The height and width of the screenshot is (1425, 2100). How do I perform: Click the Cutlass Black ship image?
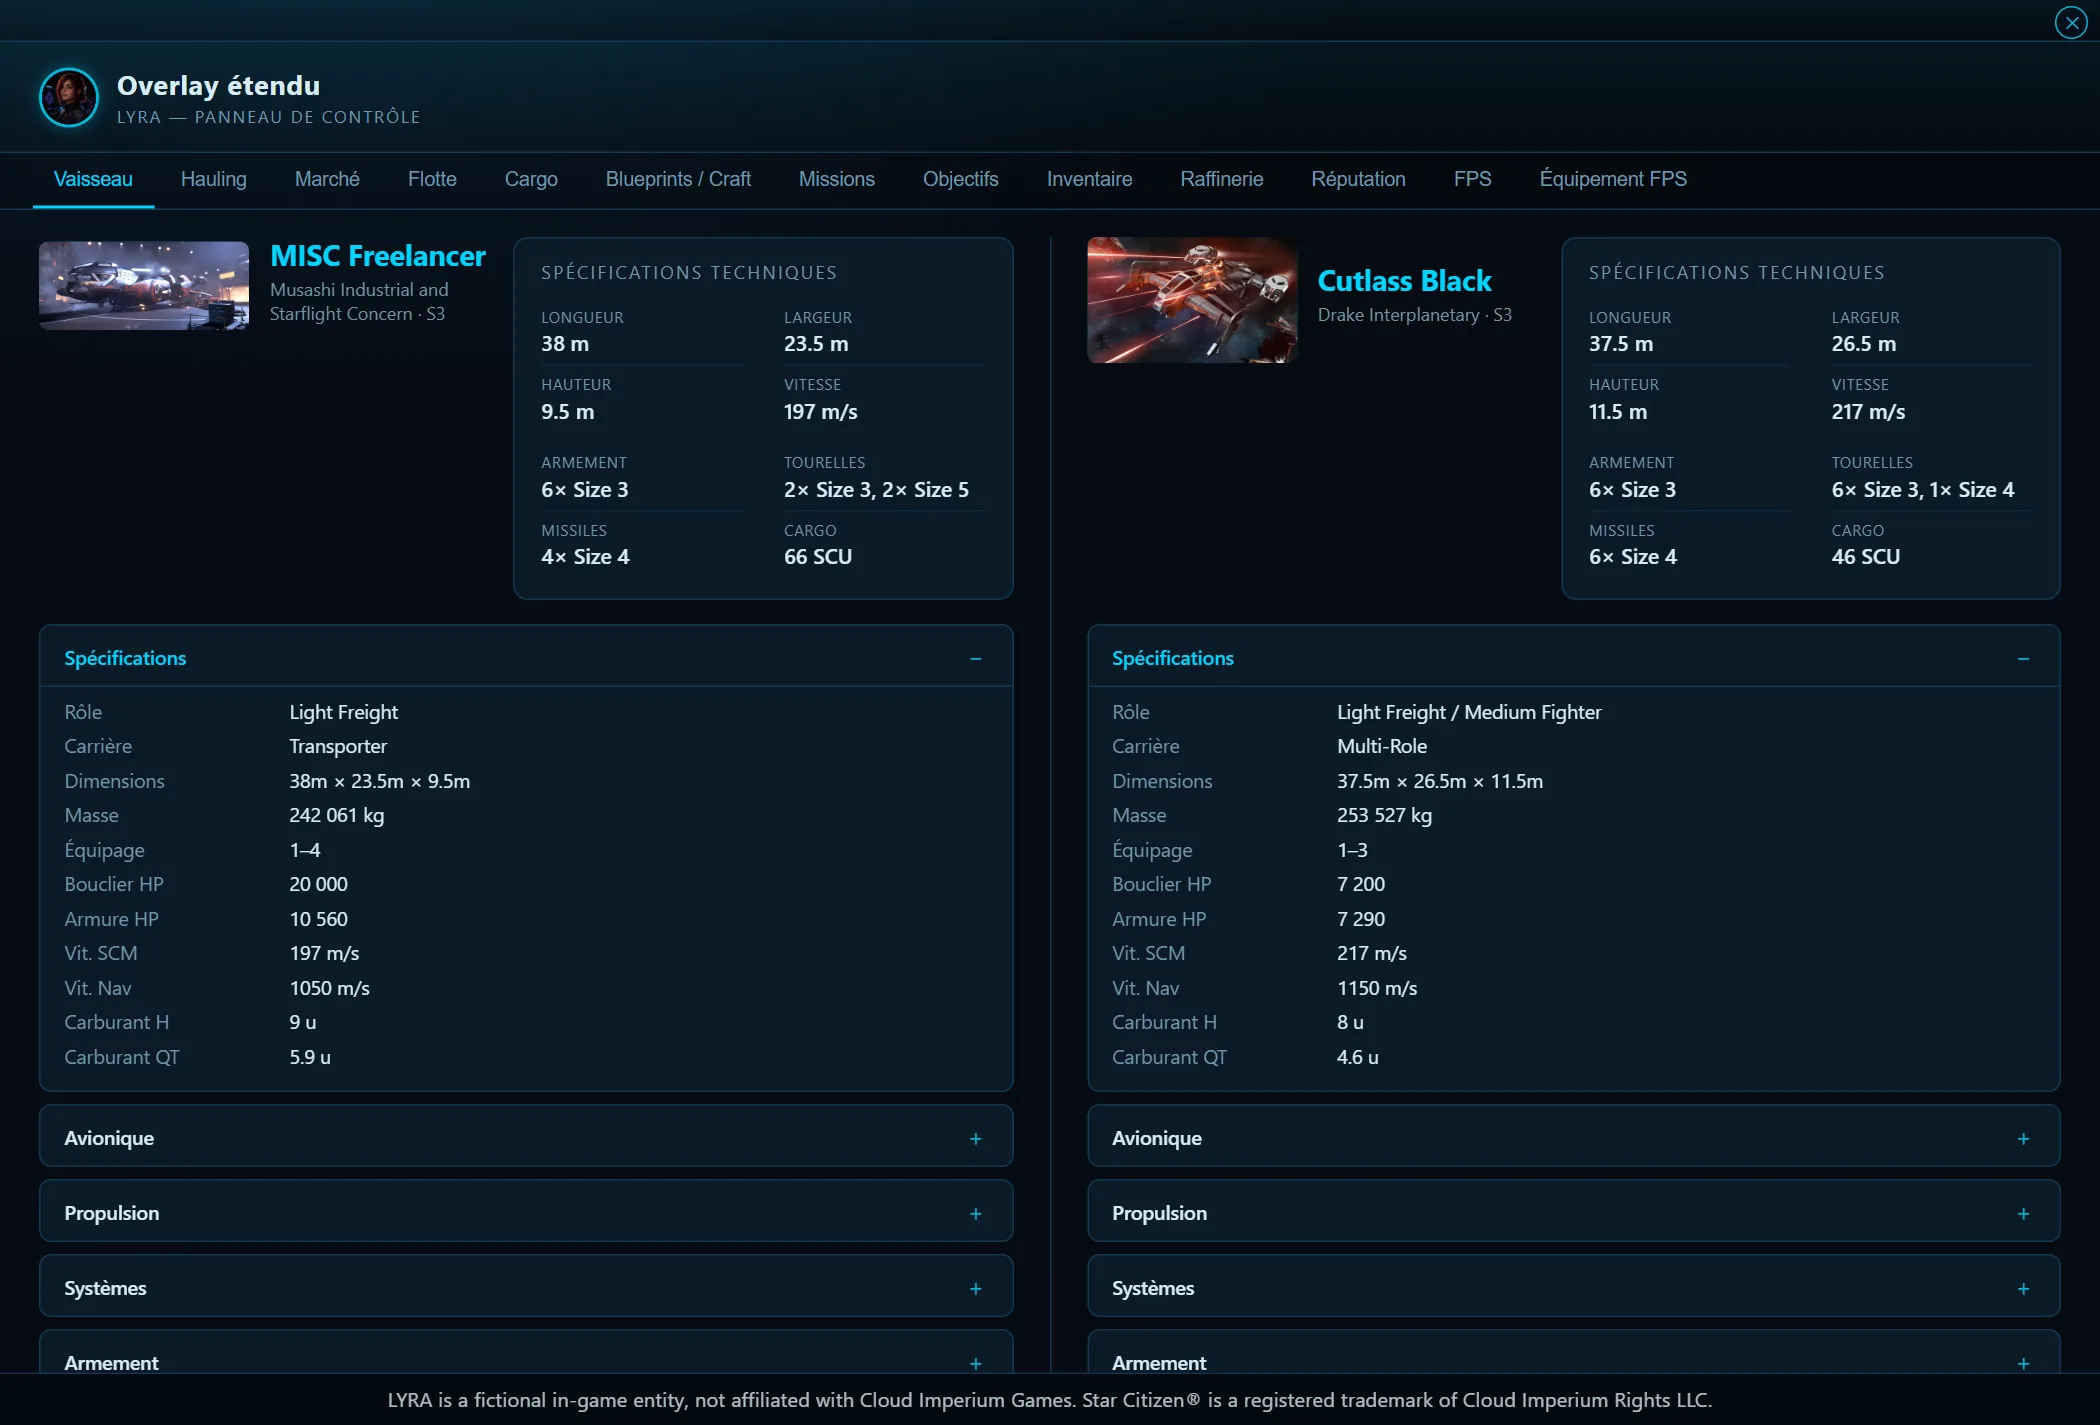click(1192, 300)
